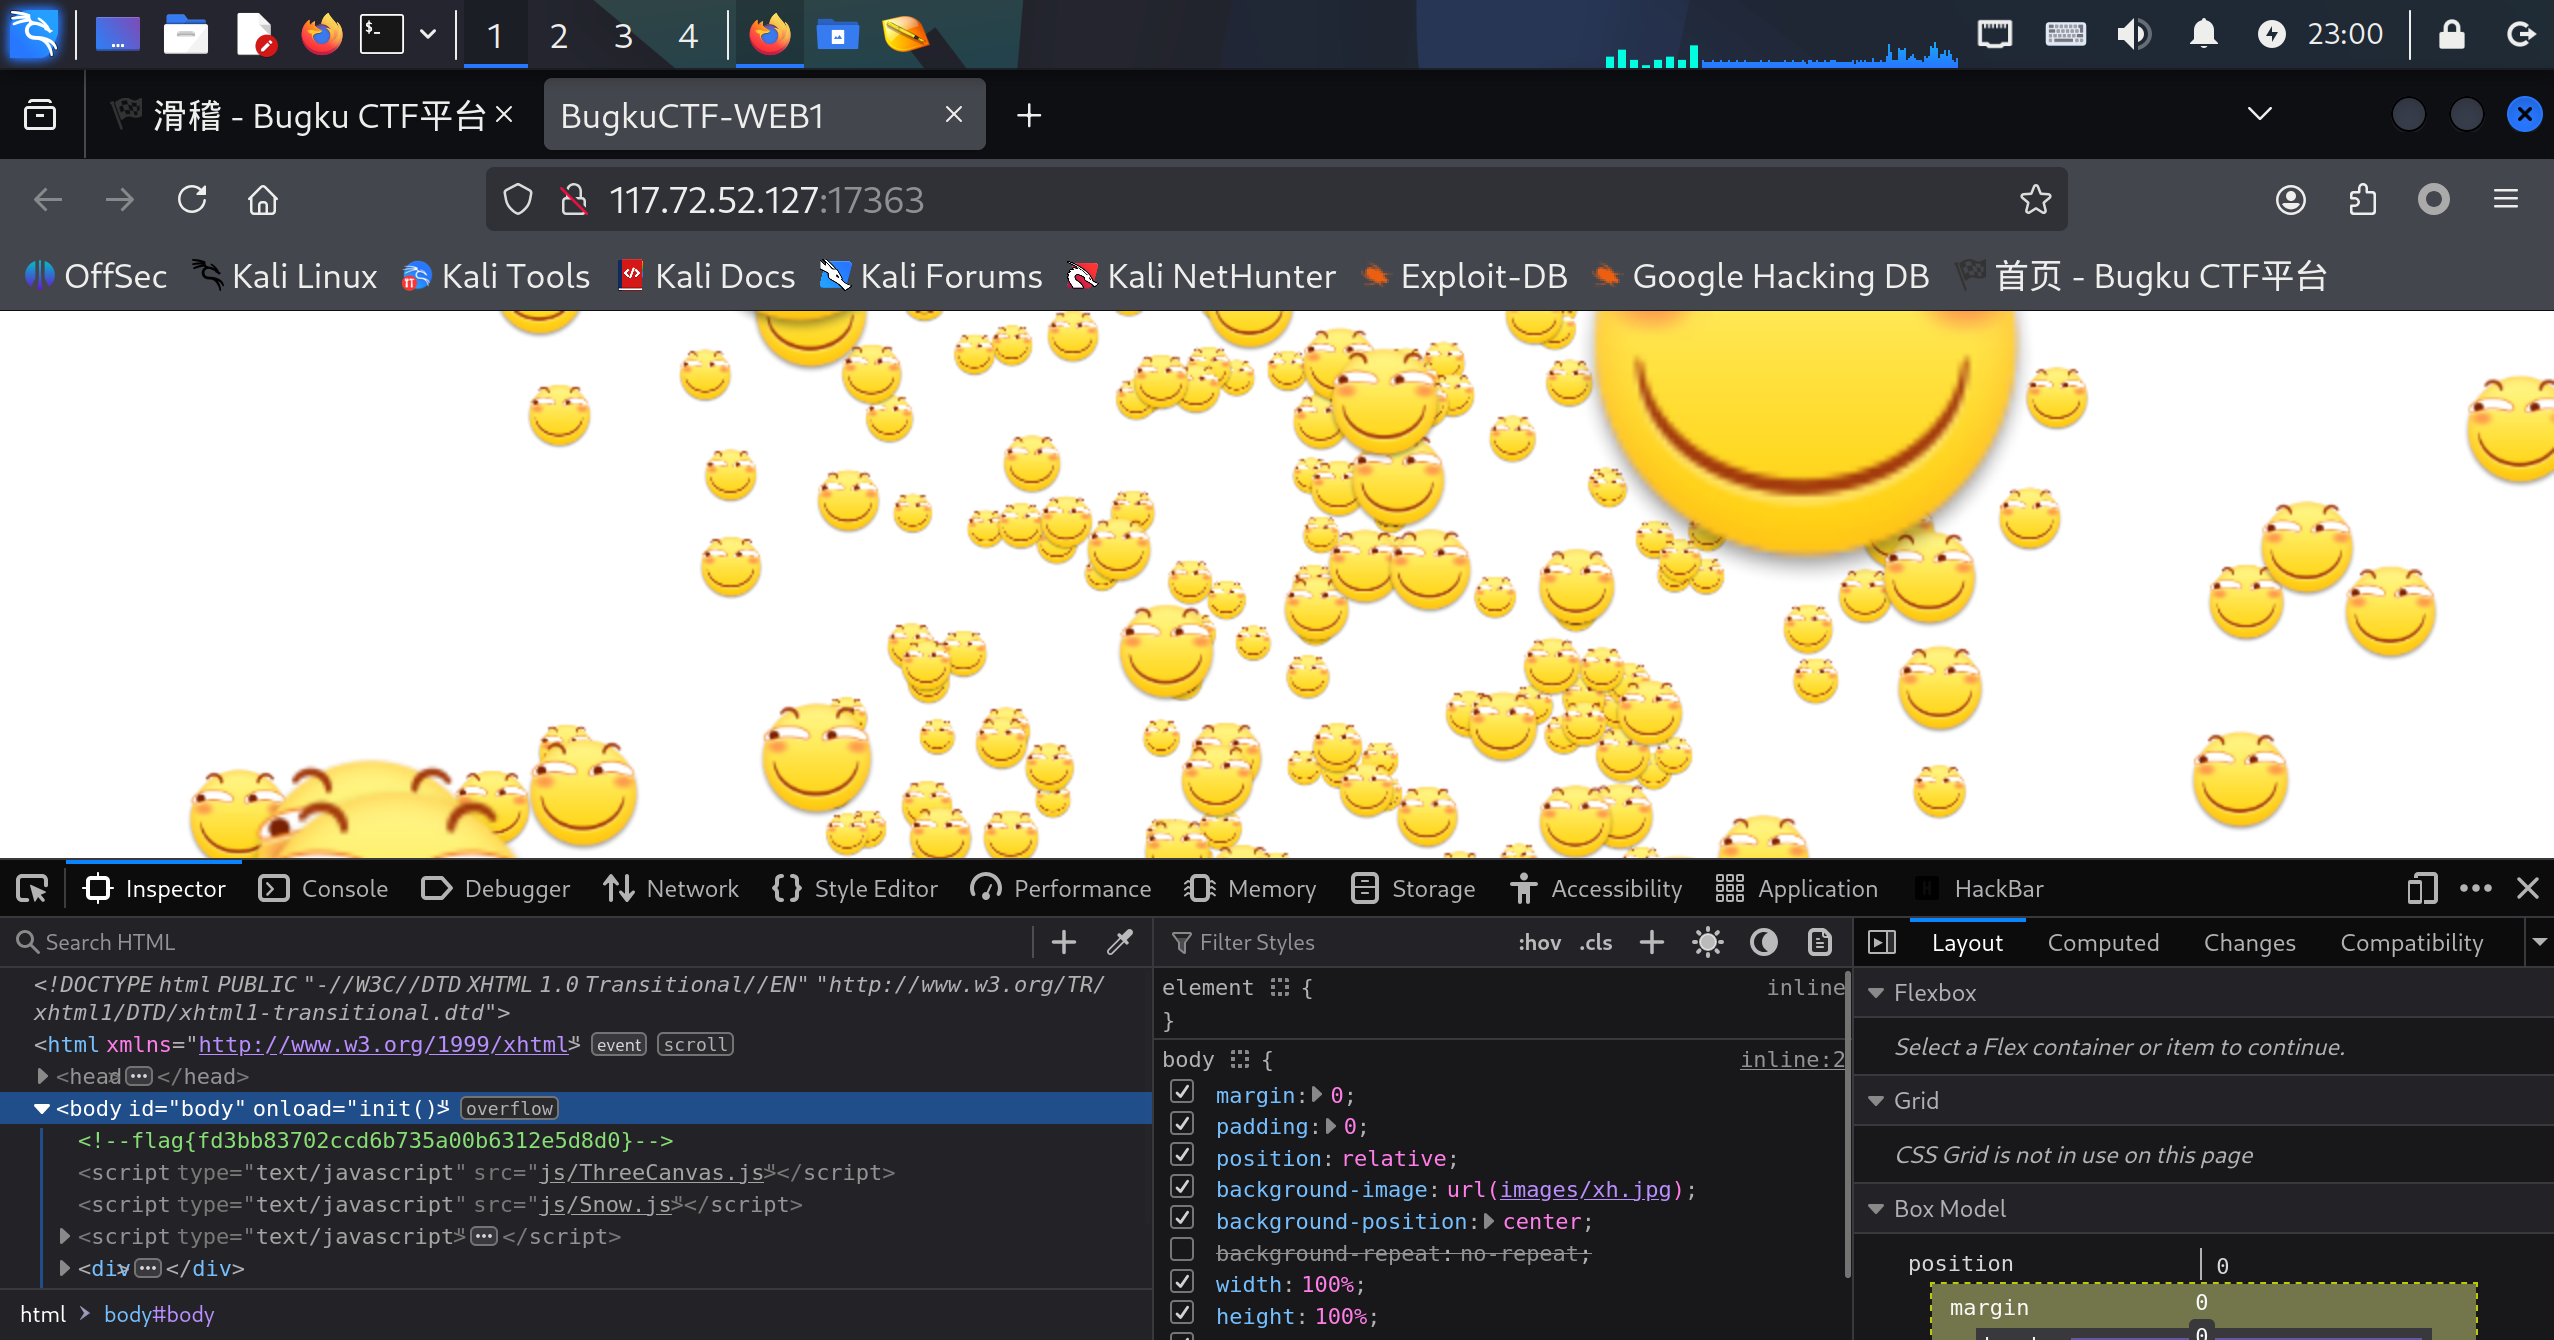
Task: Switch to the Network devtools tab
Action: [x=672, y=889]
